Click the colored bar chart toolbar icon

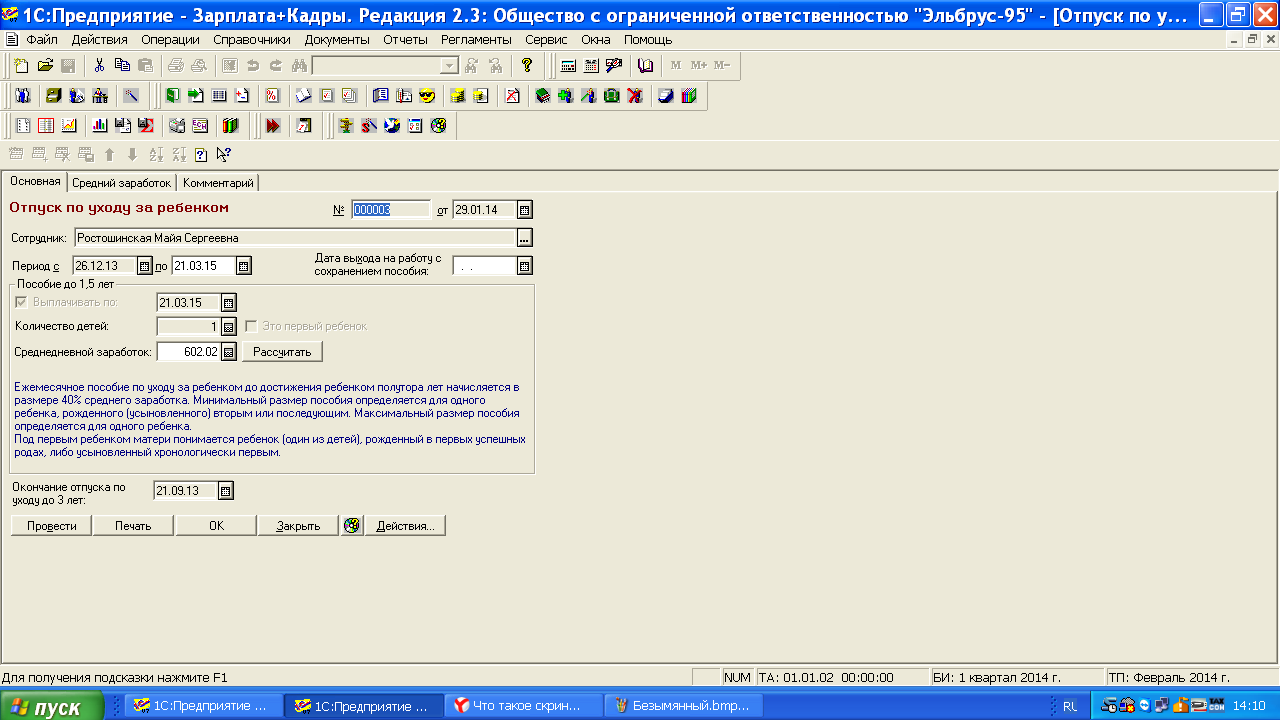(x=100, y=126)
